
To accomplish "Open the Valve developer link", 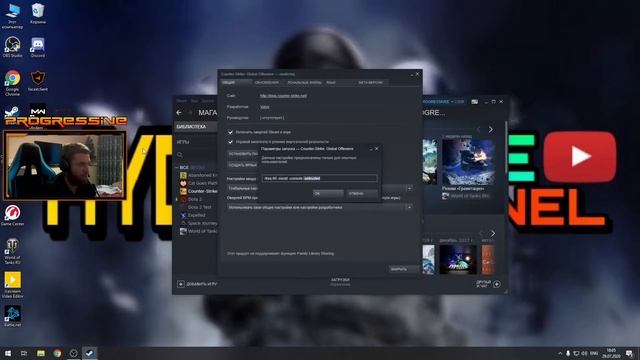I will [x=264, y=107].
